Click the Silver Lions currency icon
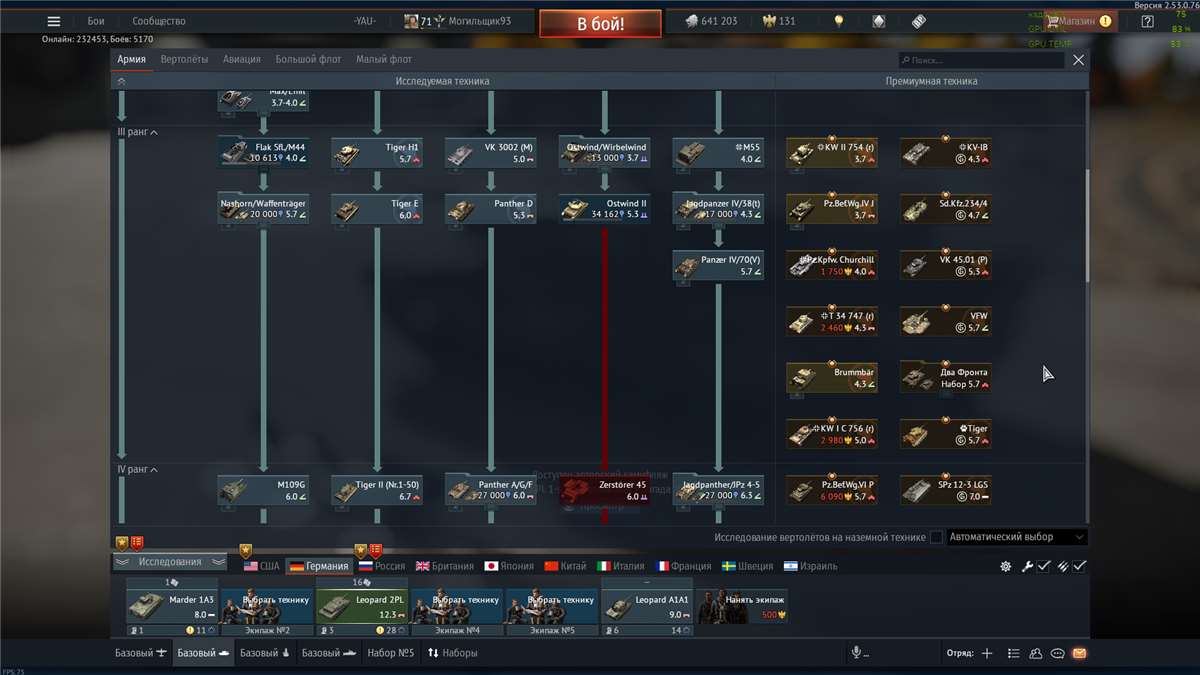Image resolution: width=1200 pixels, height=675 pixels. 690,19
